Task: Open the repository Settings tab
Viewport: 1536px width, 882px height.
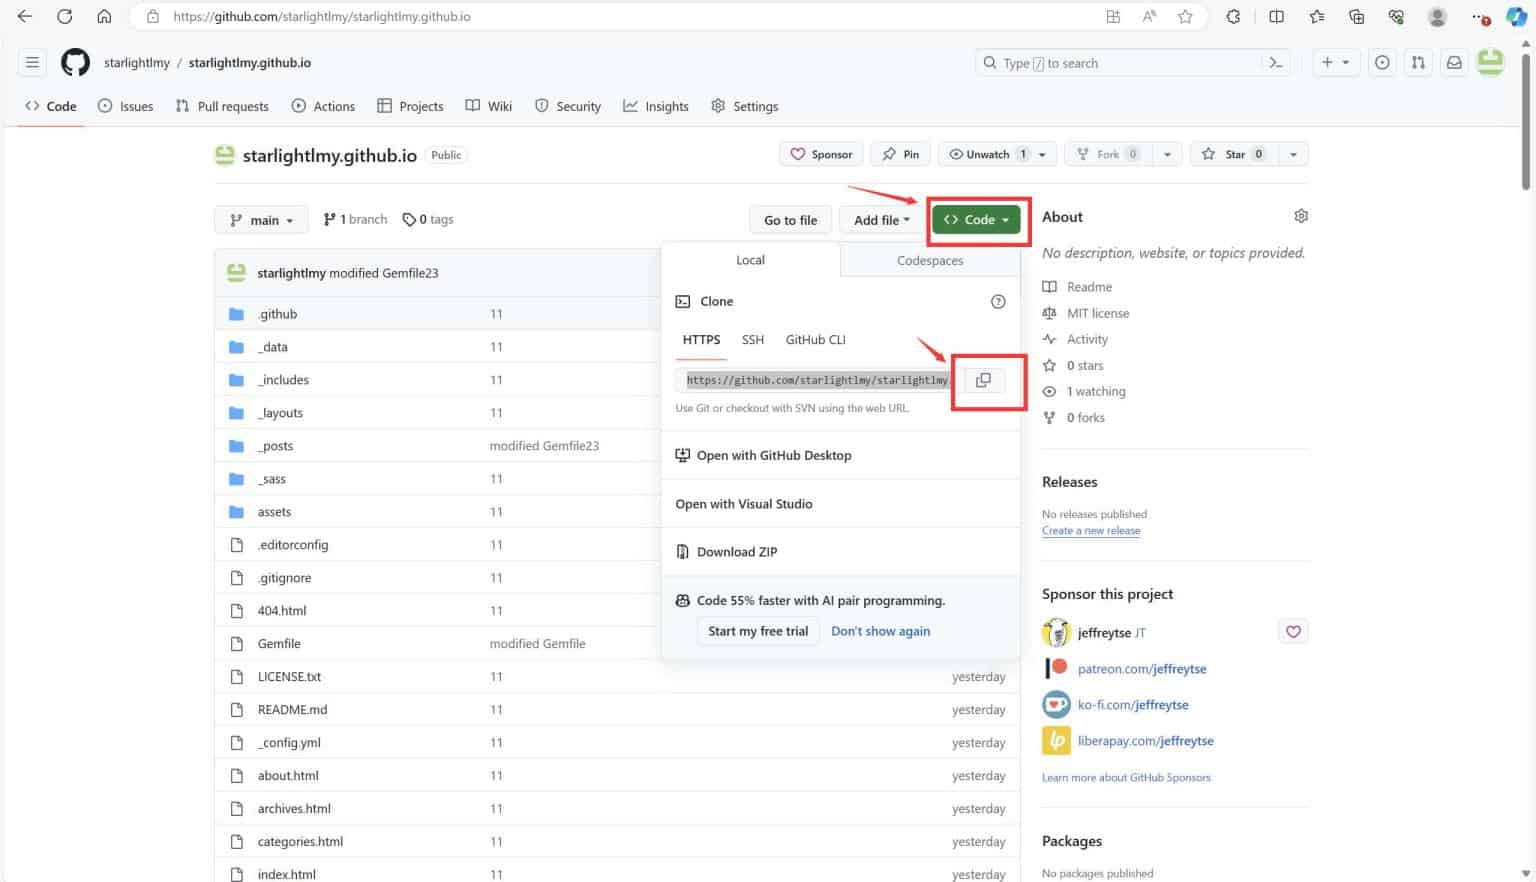Action: [x=744, y=106]
